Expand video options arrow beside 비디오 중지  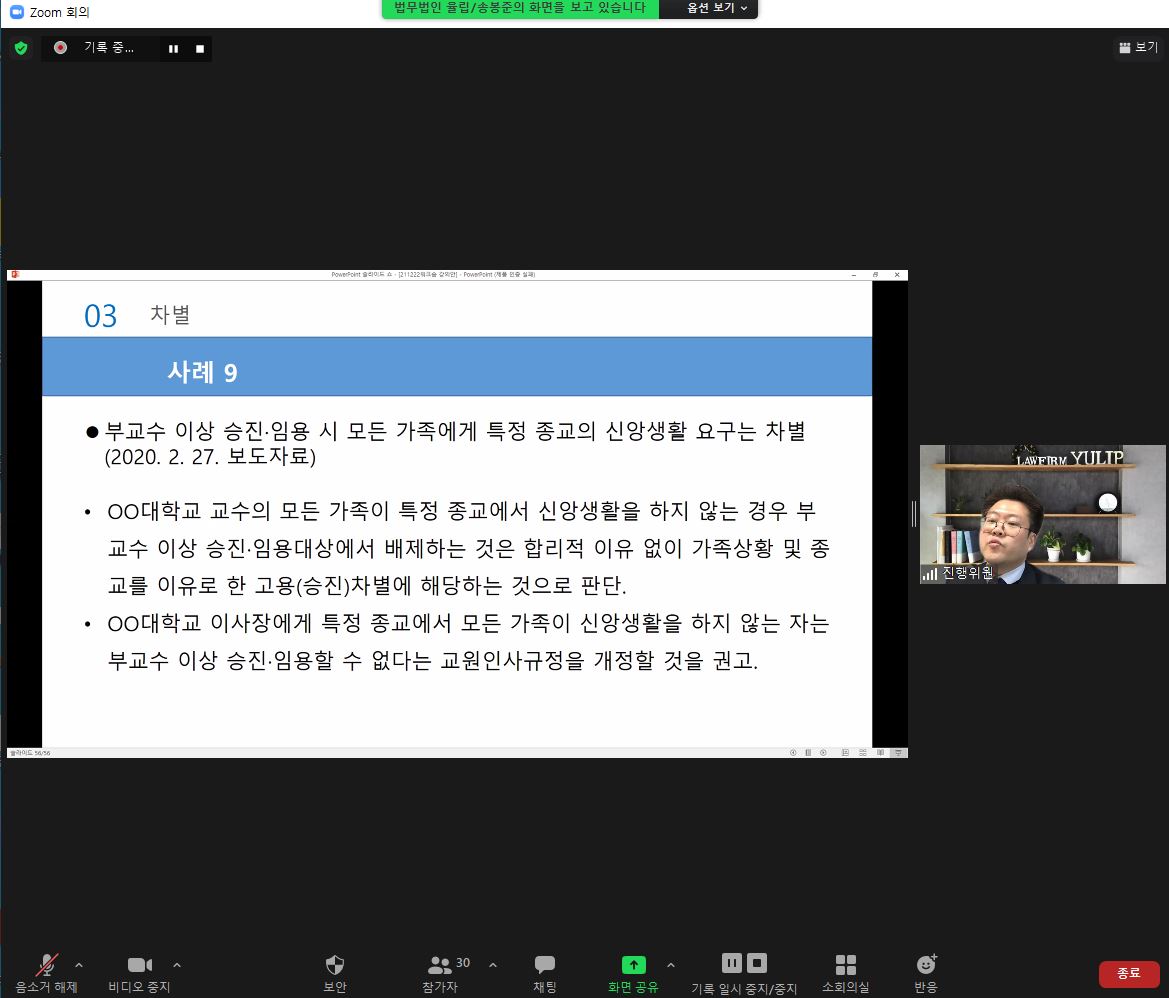(x=177, y=965)
